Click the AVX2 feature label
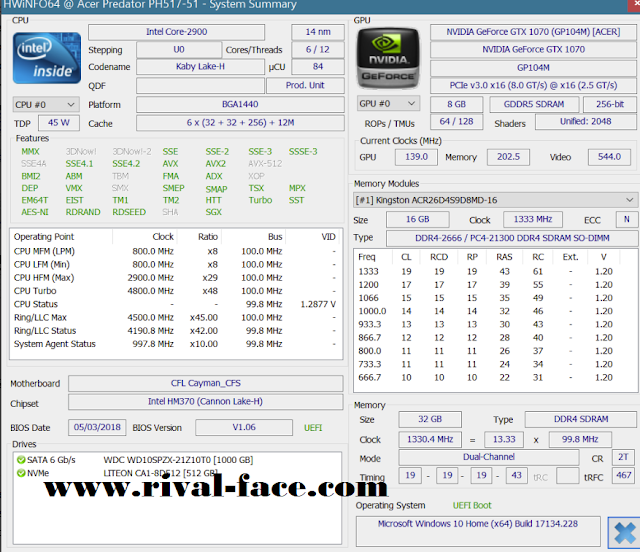 tap(216, 164)
